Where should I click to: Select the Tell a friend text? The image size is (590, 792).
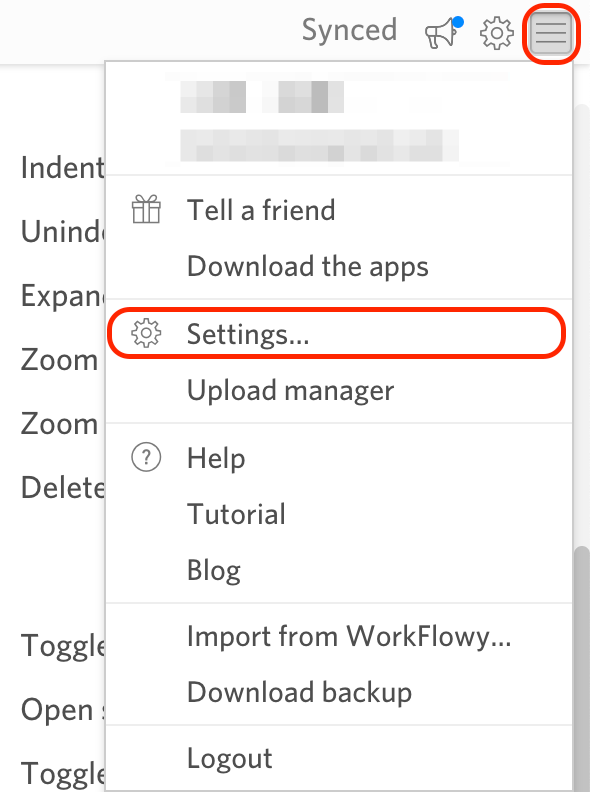pos(261,210)
